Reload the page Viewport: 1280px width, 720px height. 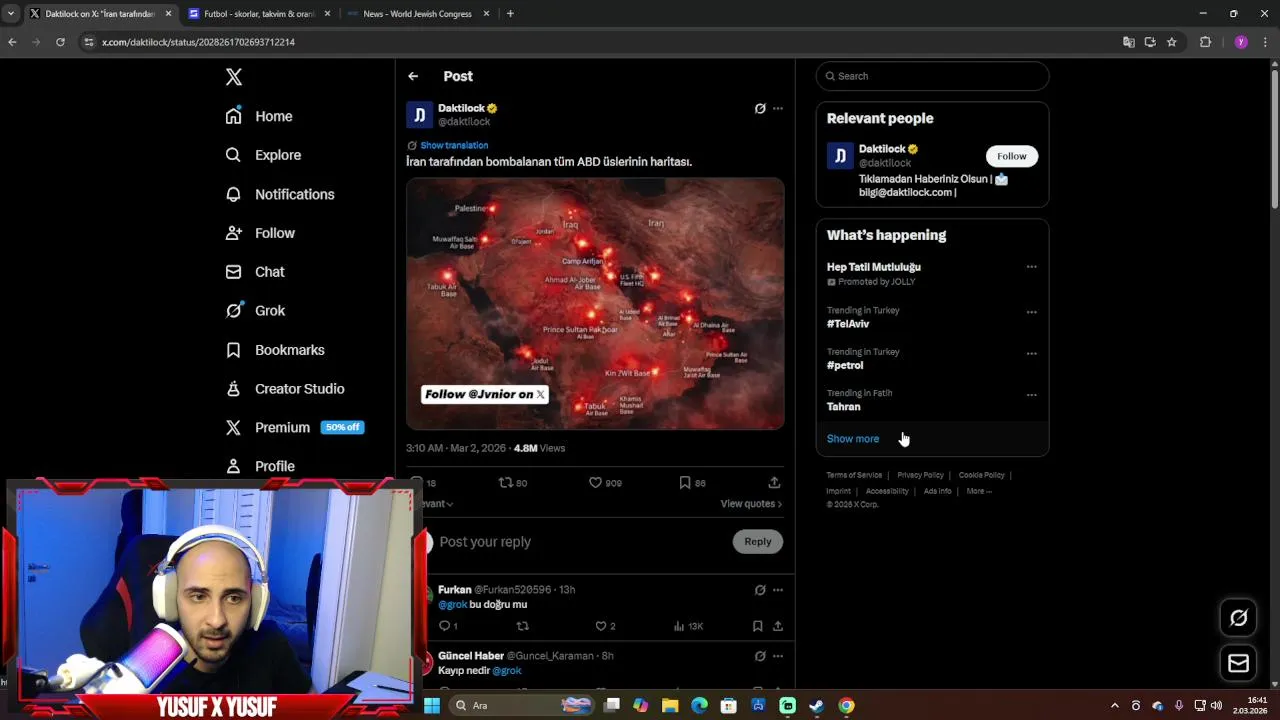point(60,42)
